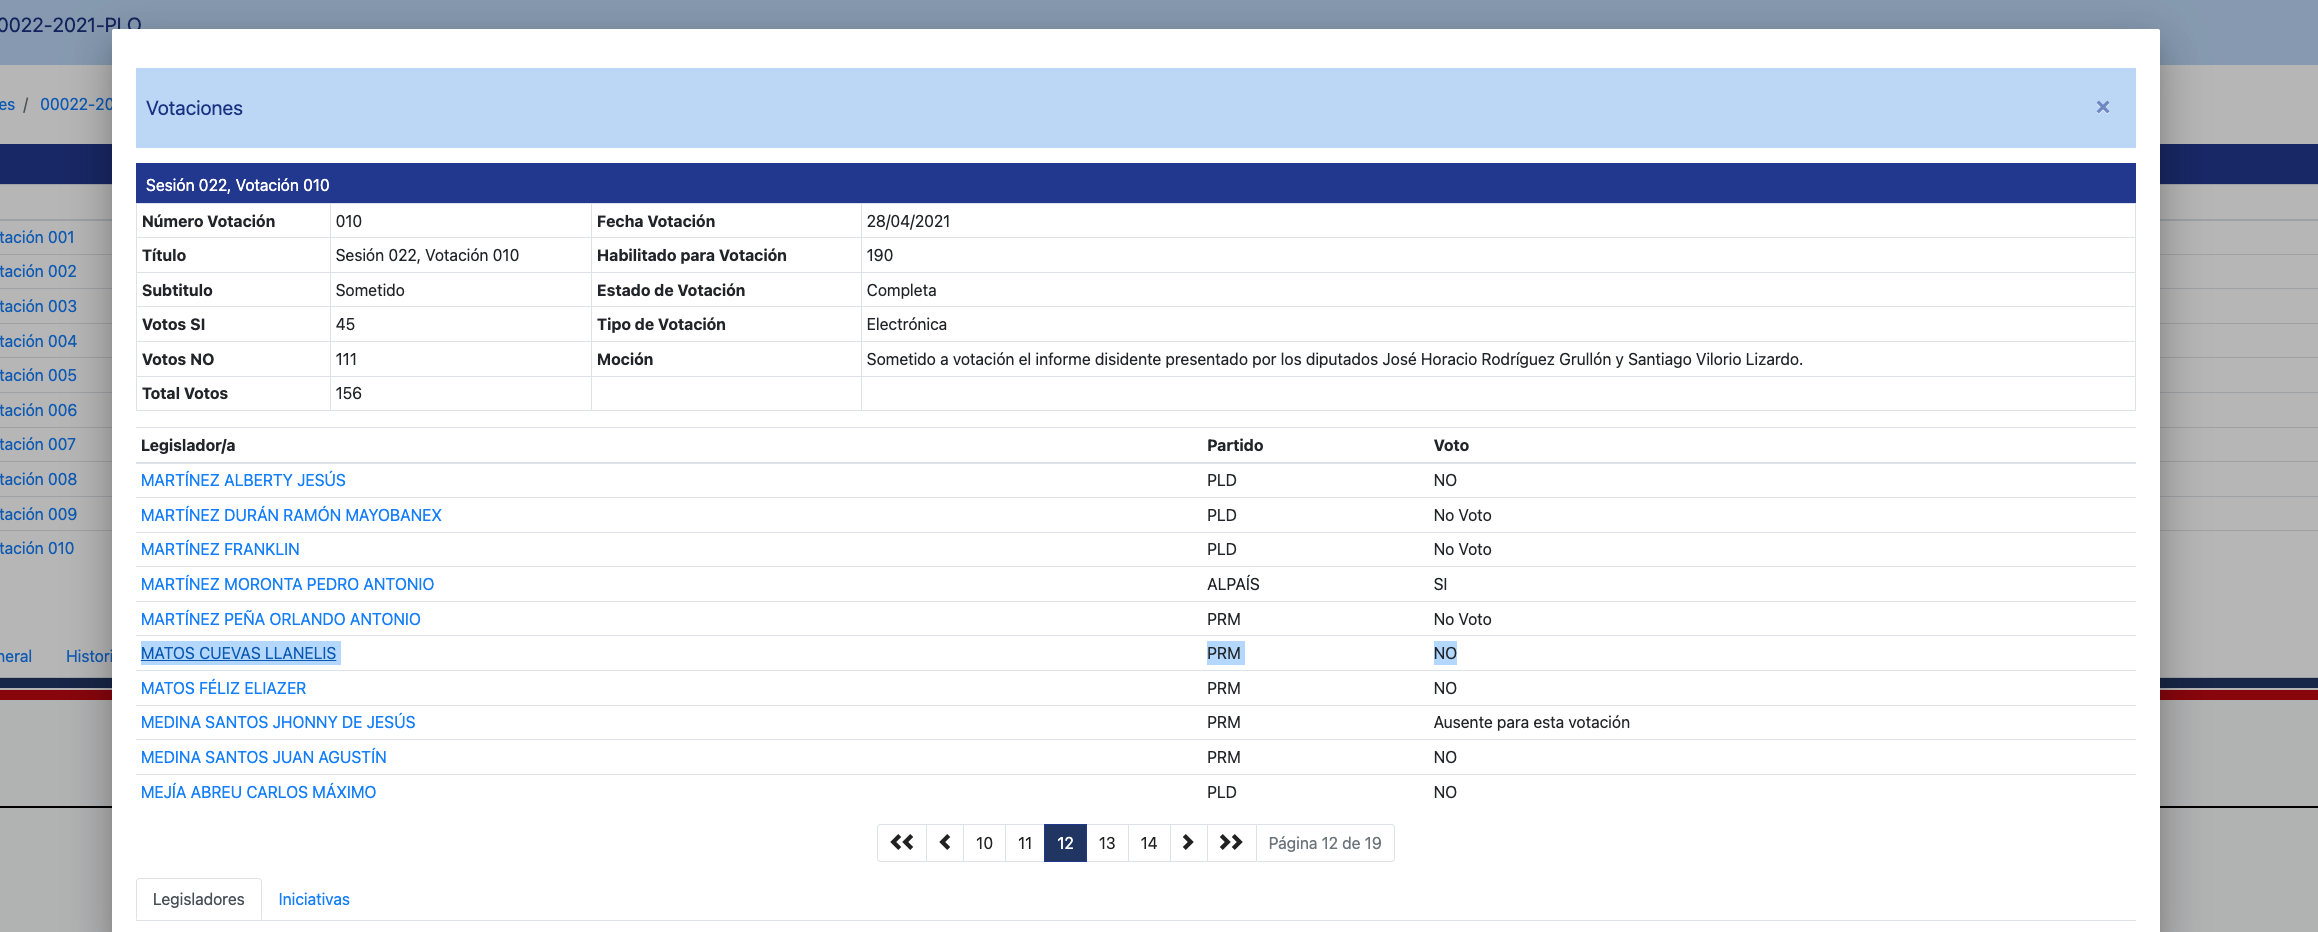
Task: Open legislator MARTÍNEZ DURÁN RAMÓN MAYOBANEX
Action: point(291,515)
